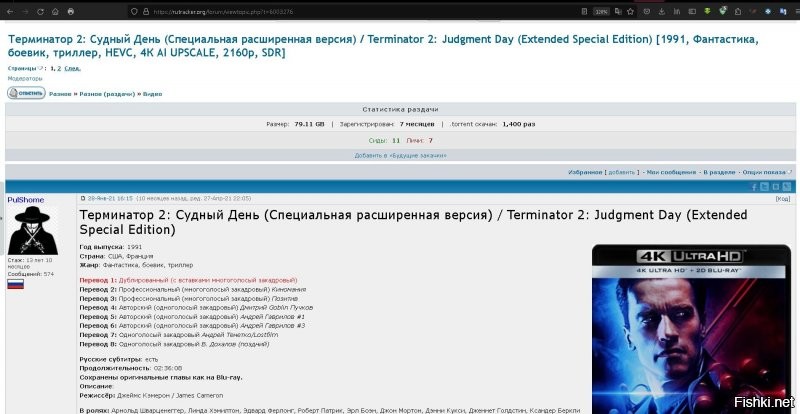Click the rutracker URL in the address bar
This screenshot has width=800, height=414.
coord(223,11)
